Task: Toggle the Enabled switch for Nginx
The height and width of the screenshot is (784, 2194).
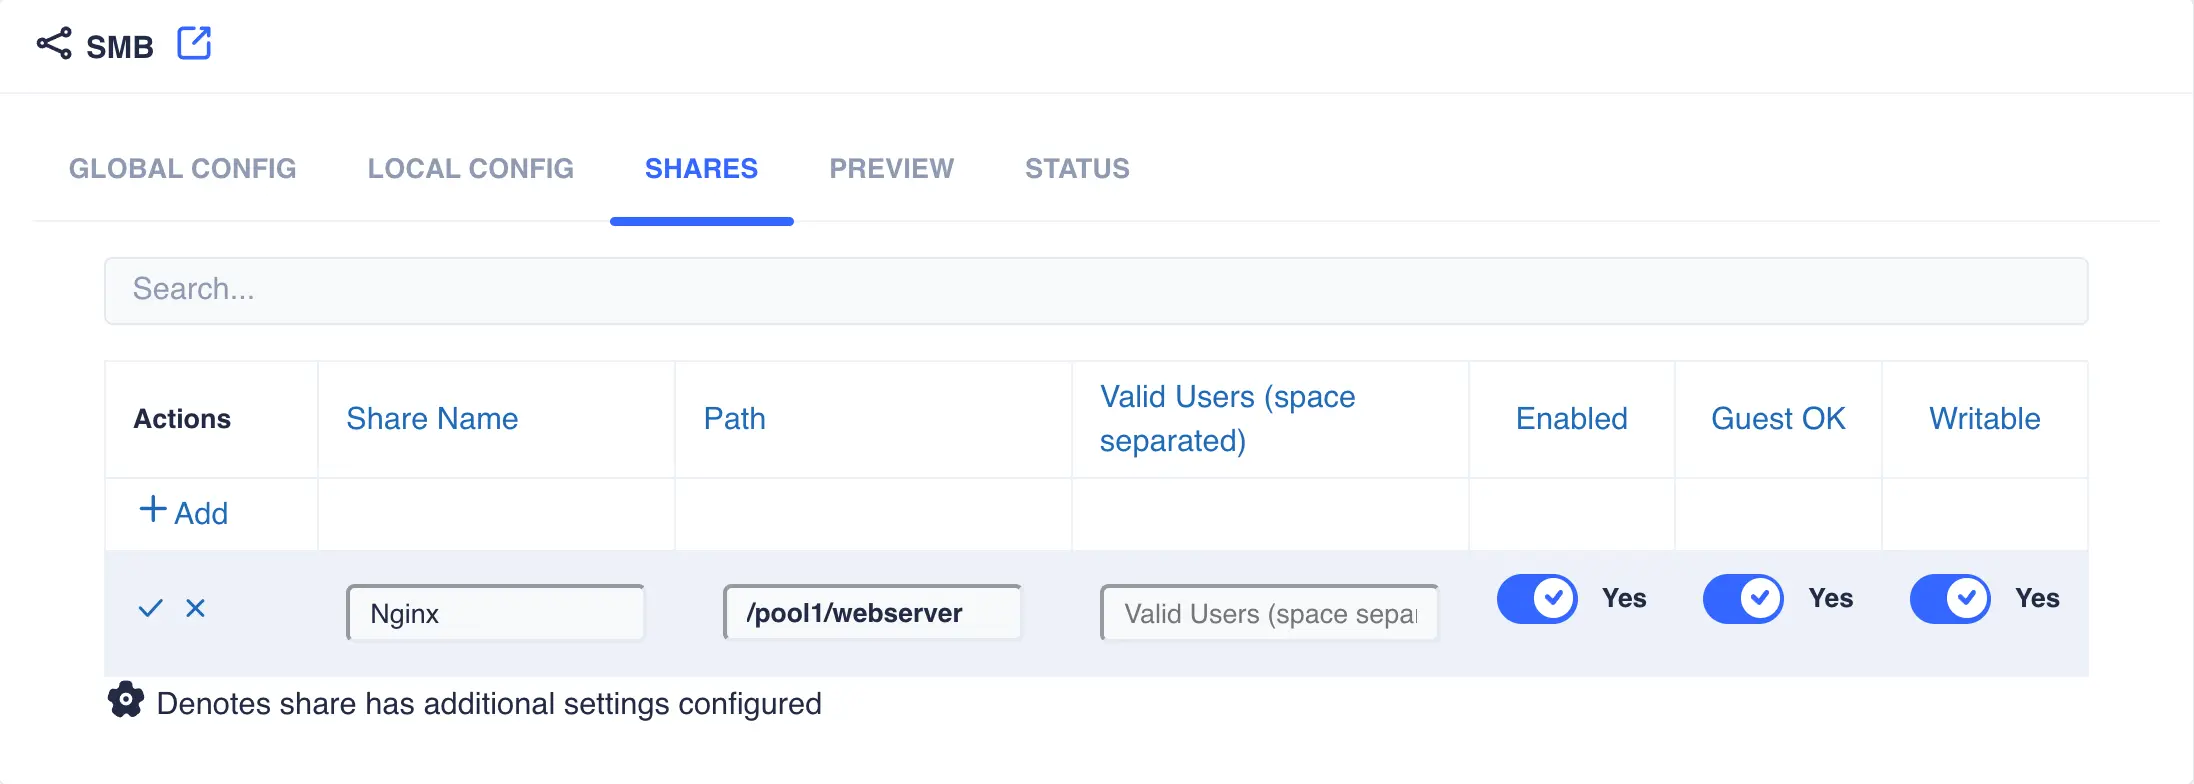Action: [x=1537, y=598]
